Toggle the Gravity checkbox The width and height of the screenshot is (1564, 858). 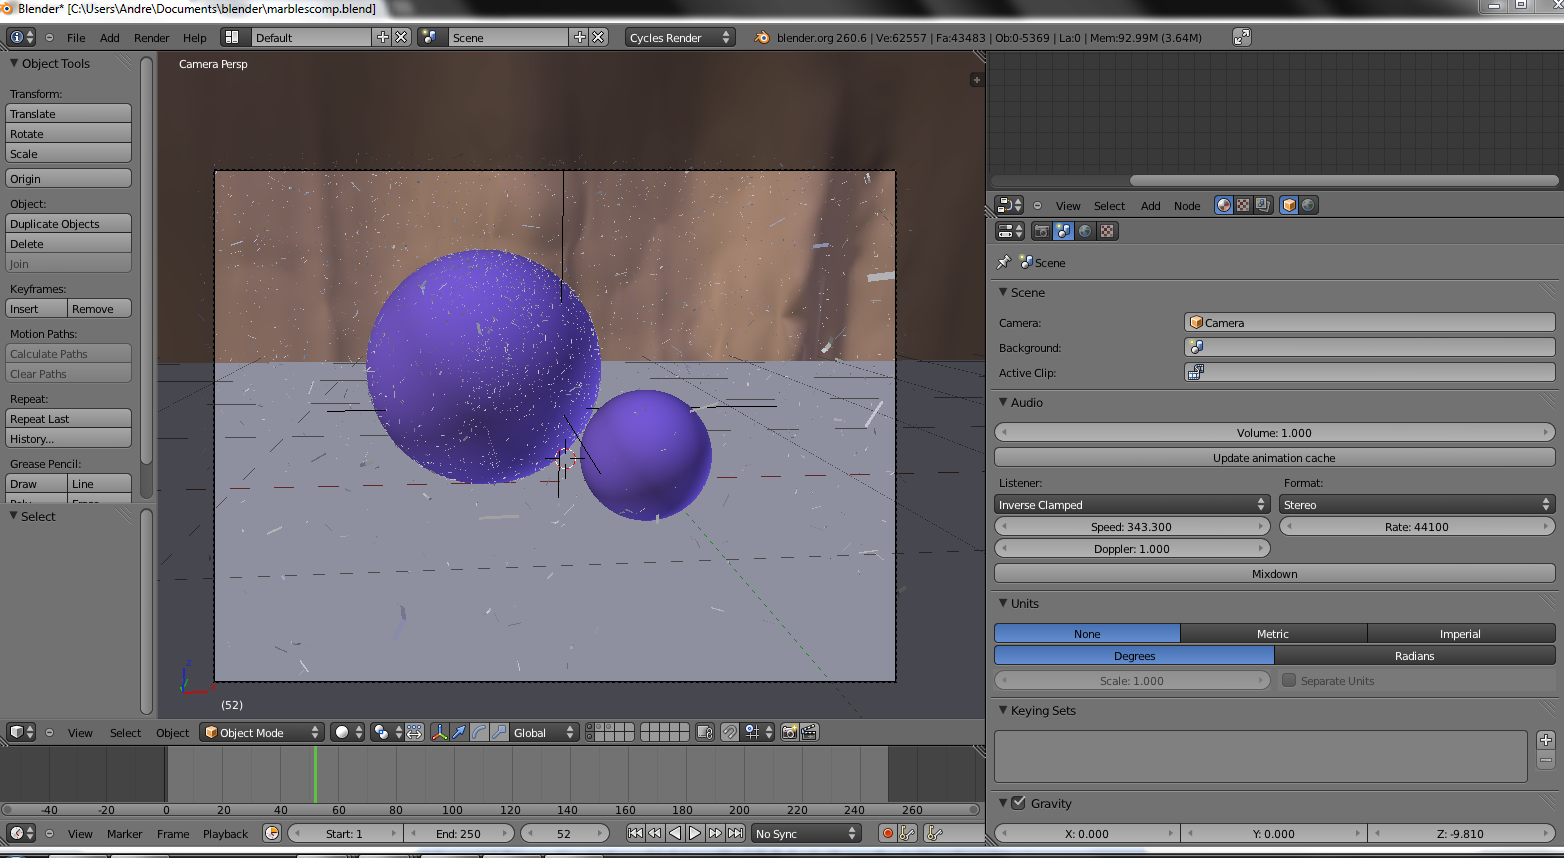1019,803
